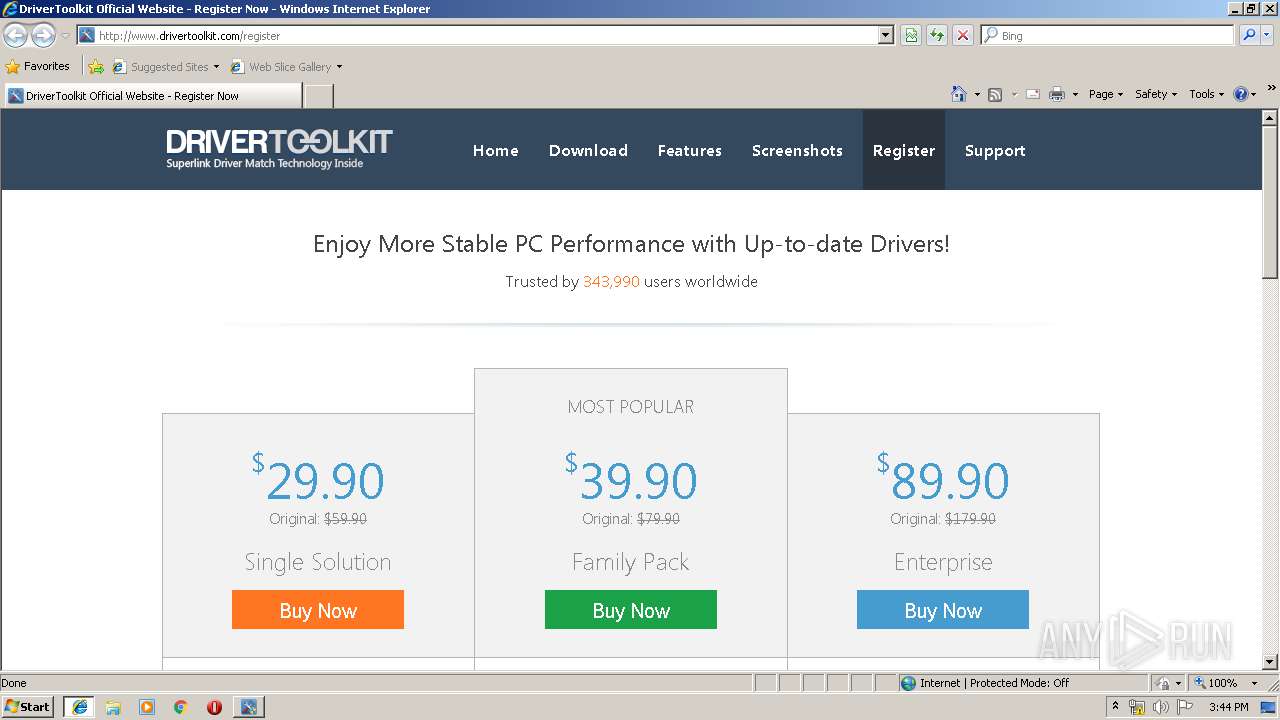Click the taskbar clock showing 3:44 PM
Screen dimensions: 1280x720
(1228, 707)
